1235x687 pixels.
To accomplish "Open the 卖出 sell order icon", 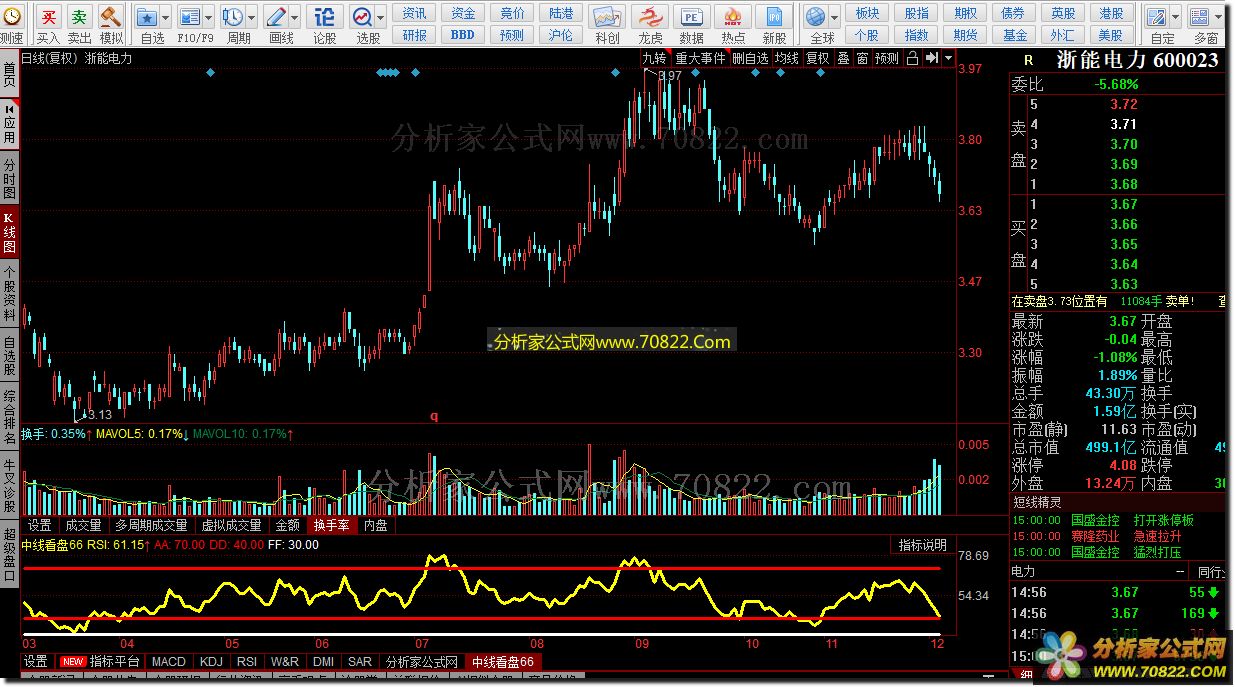I will point(79,17).
